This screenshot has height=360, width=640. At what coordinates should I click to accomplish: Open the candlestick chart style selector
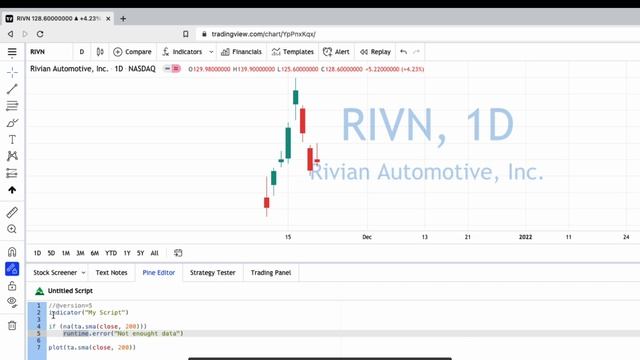[100, 52]
